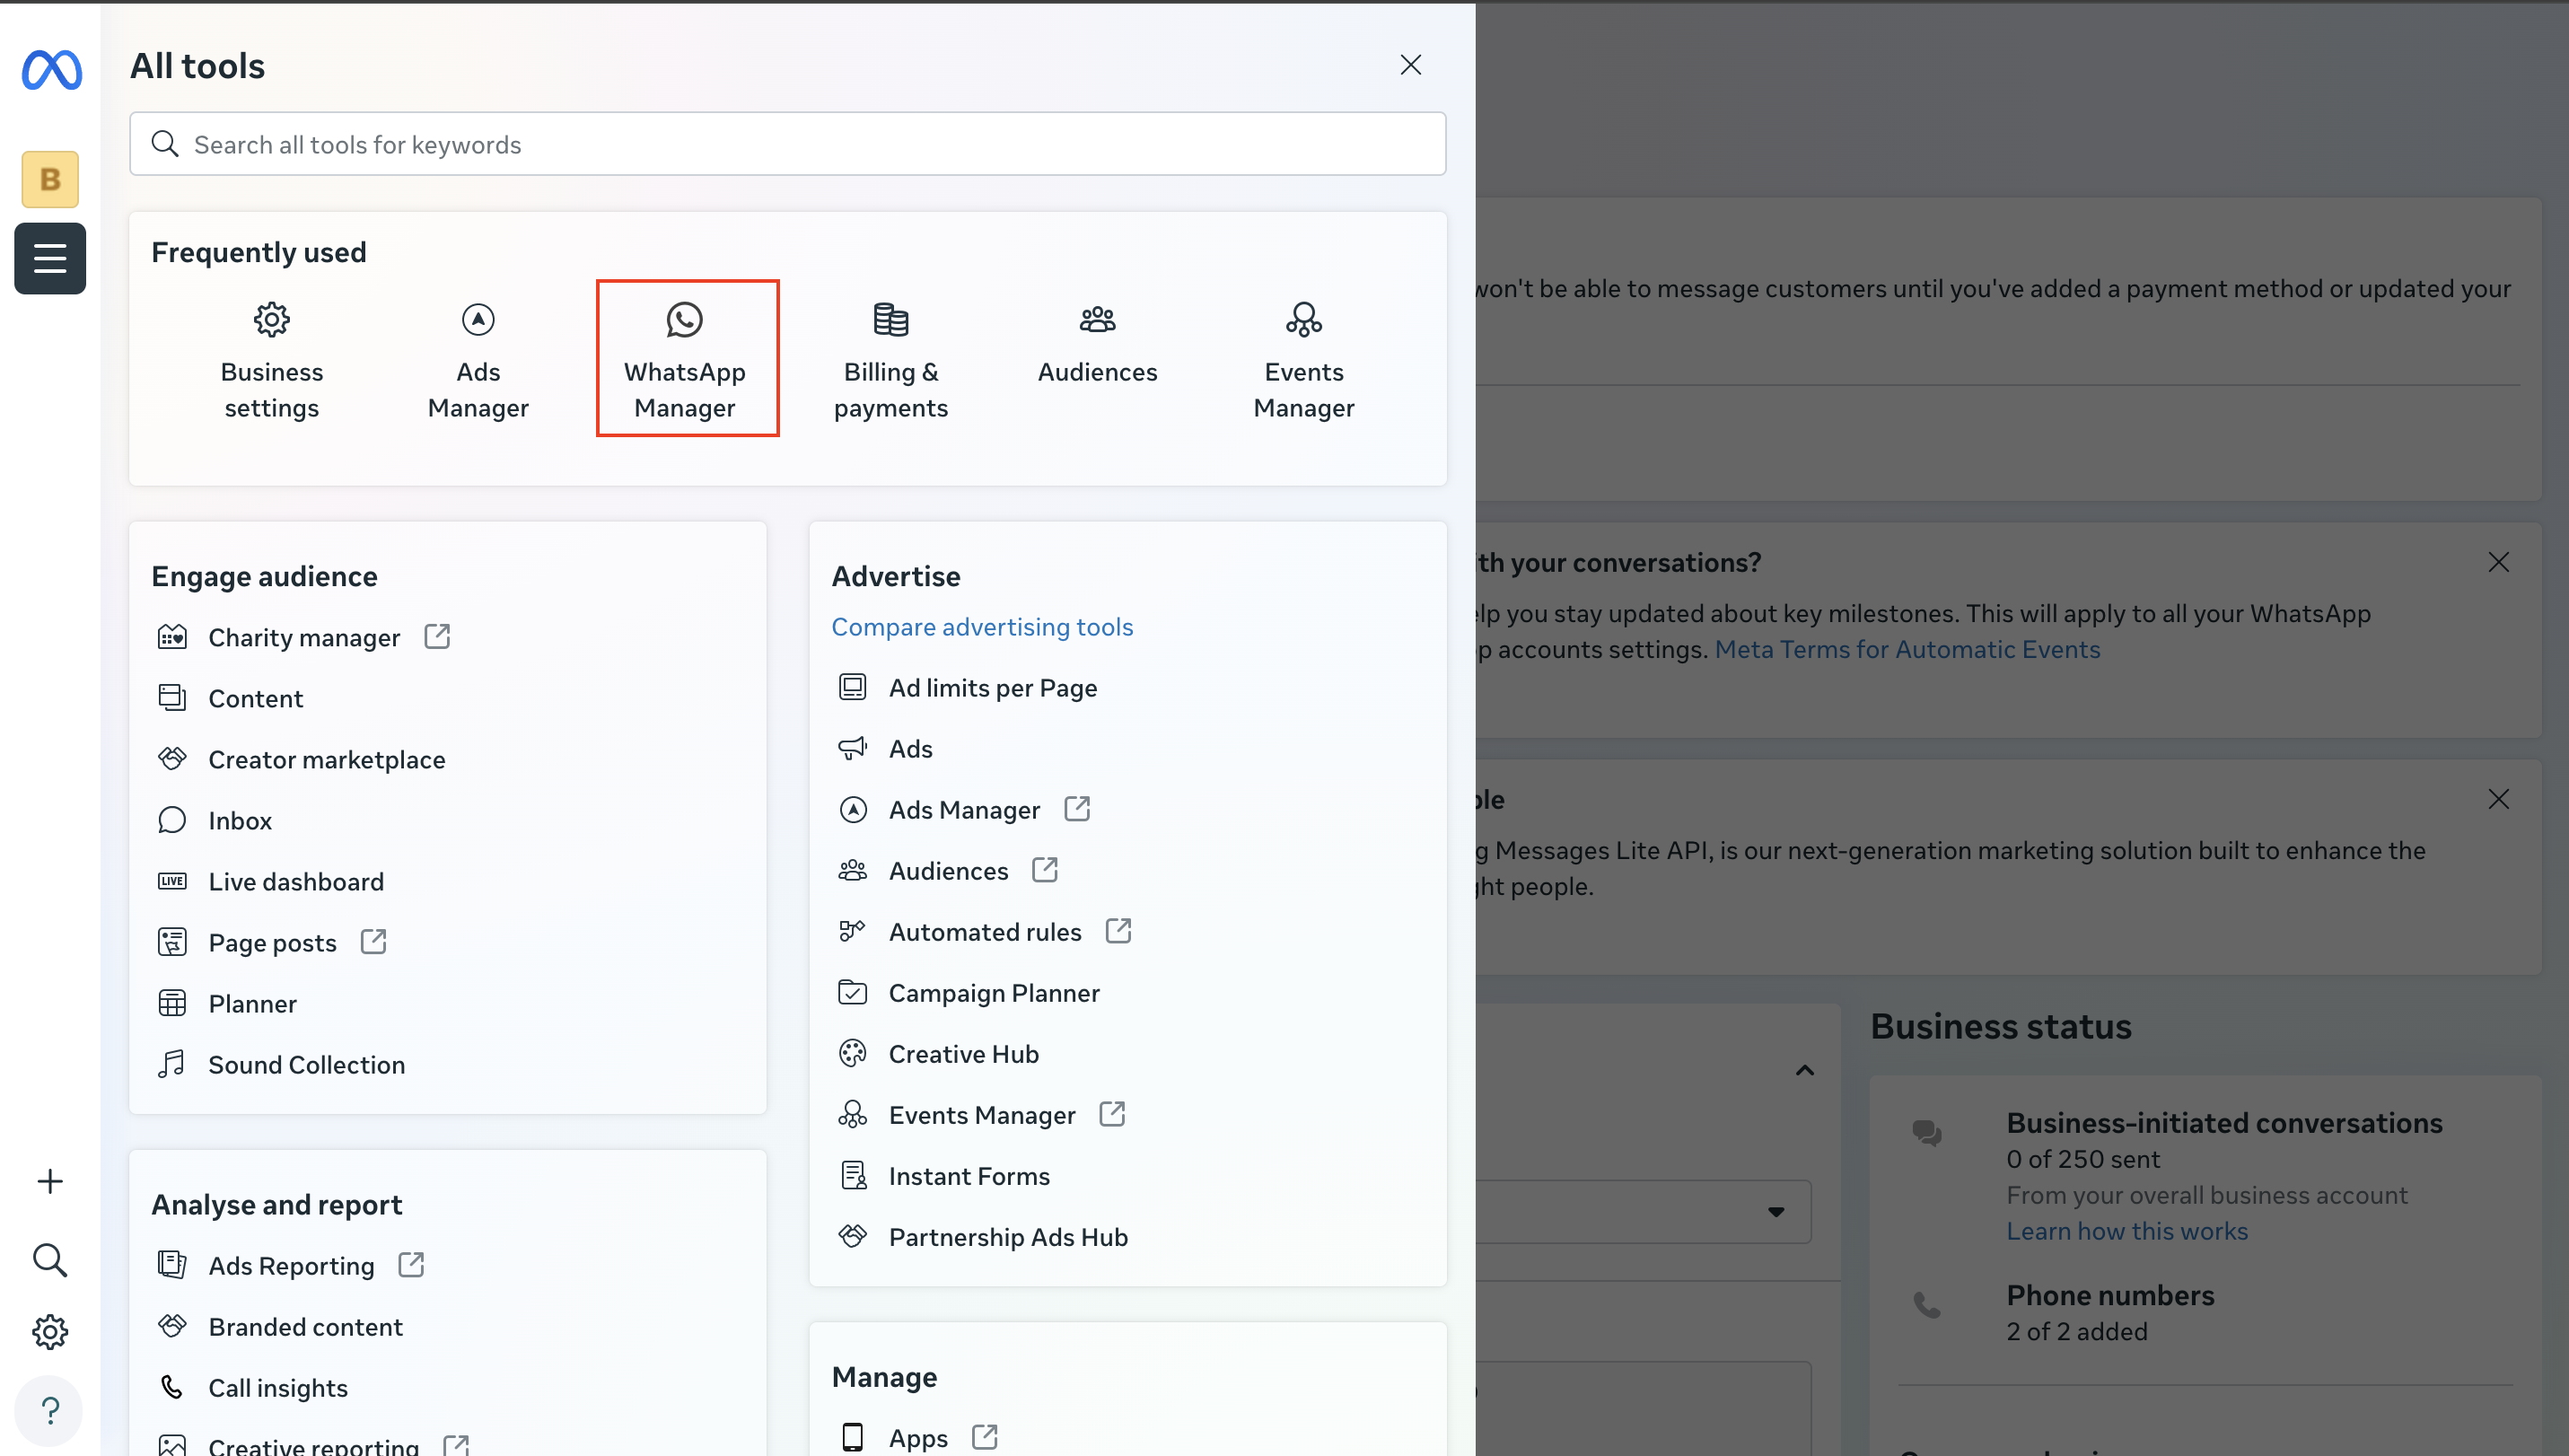This screenshot has width=2569, height=1456.
Task: Open Learn how this works link
Action: point(2126,1230)
